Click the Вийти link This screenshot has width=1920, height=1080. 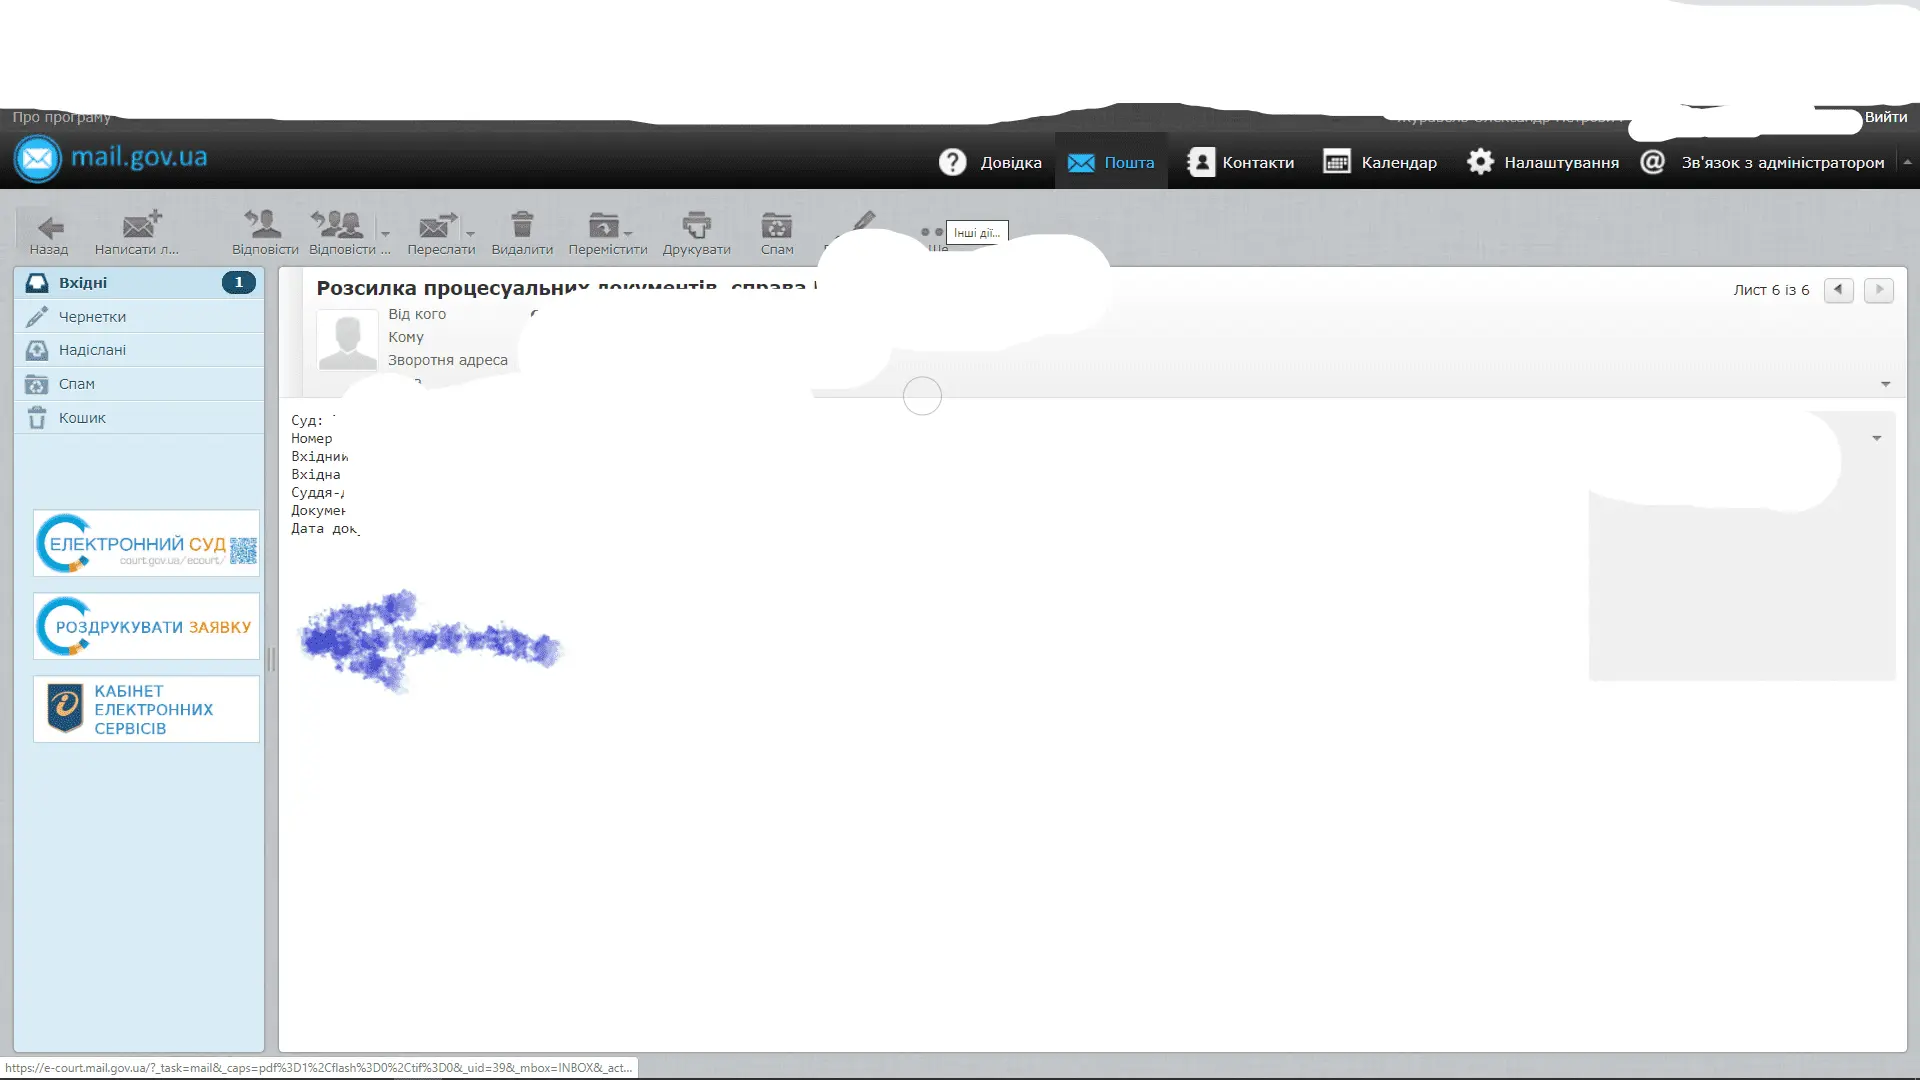(1886, 117)
